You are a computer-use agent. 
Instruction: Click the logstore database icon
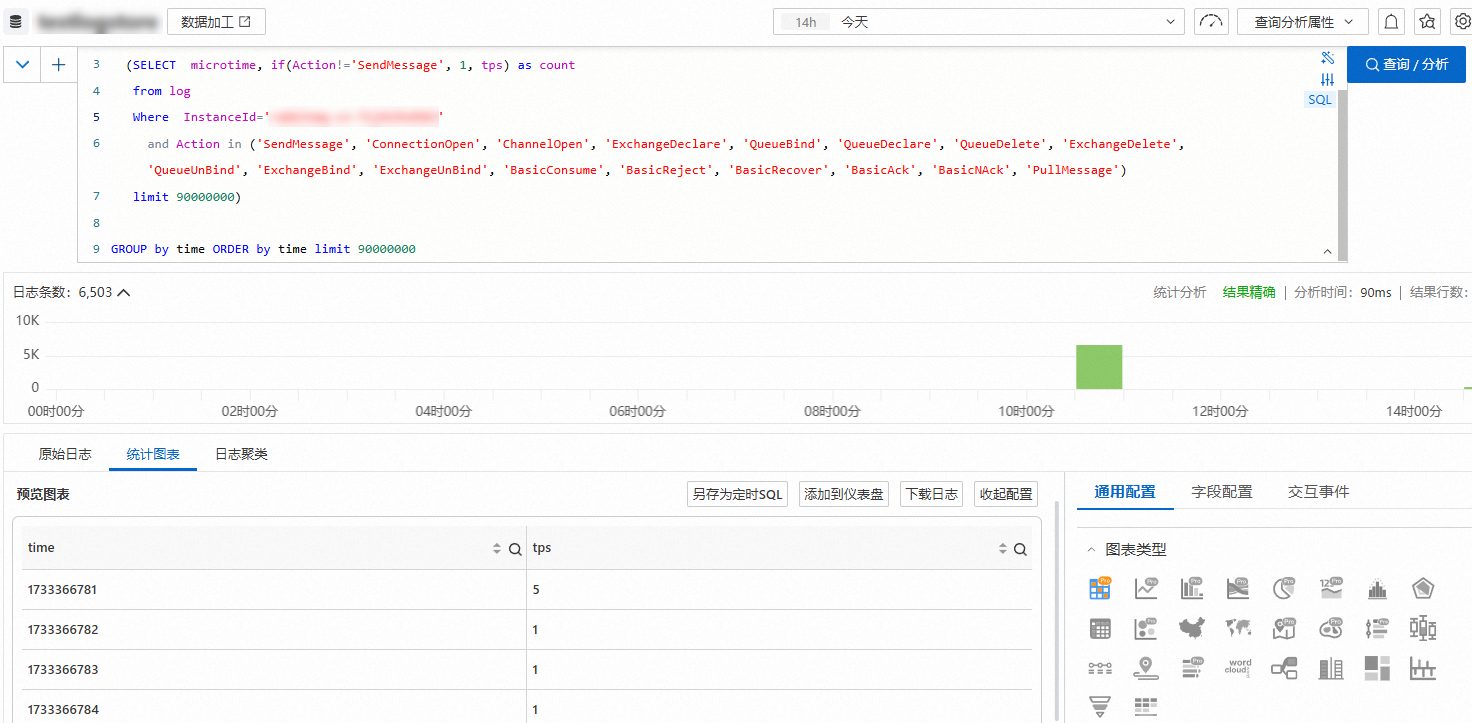point(16,21)
